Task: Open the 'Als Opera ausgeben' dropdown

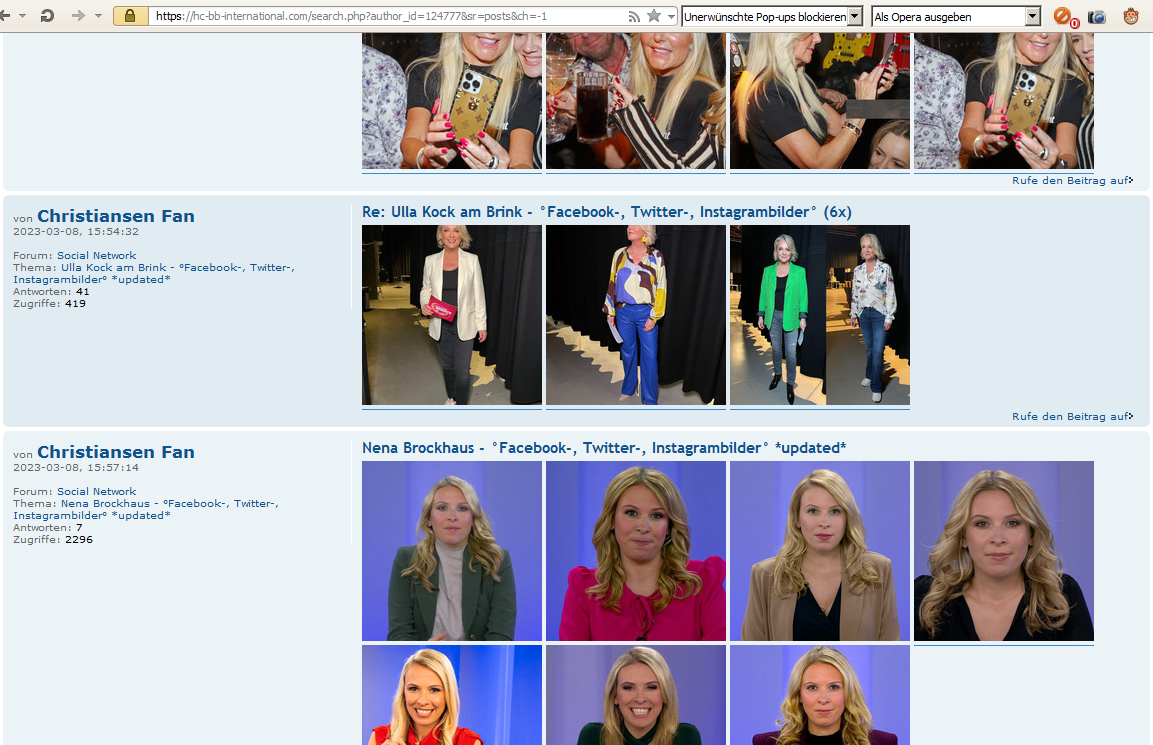Action: [x=957, y=16]
